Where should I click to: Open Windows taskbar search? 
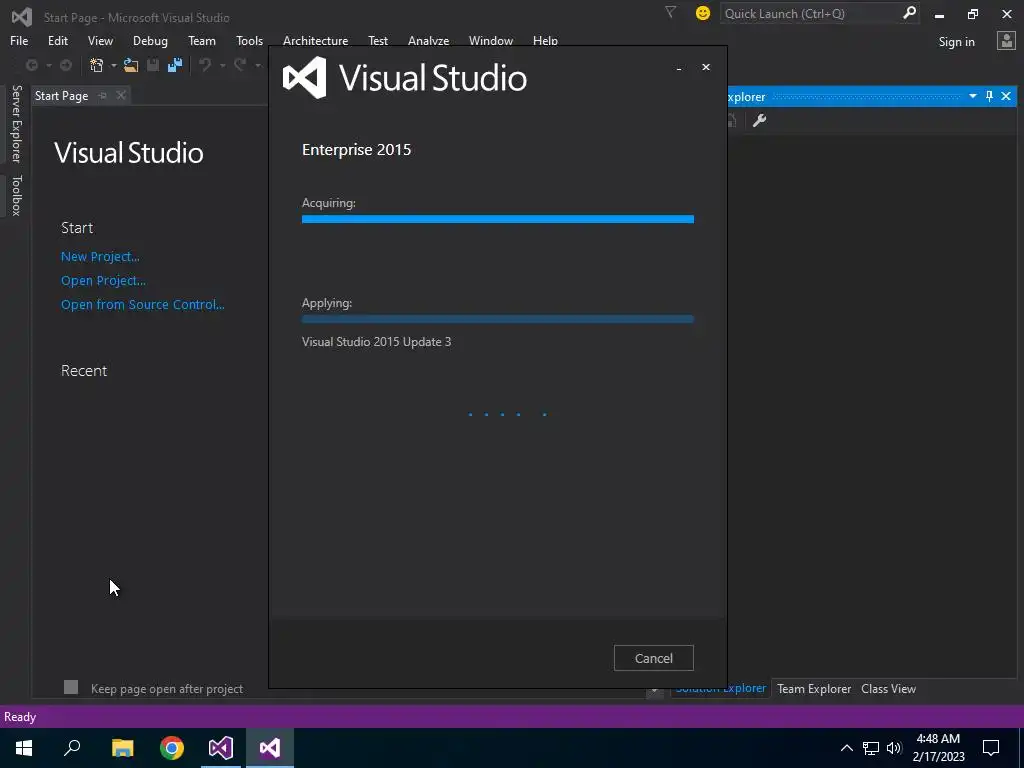coord(72,748)
